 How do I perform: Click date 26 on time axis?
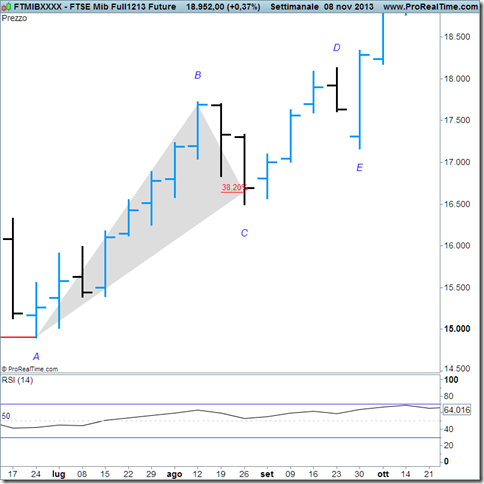click(x=244, y=474)
